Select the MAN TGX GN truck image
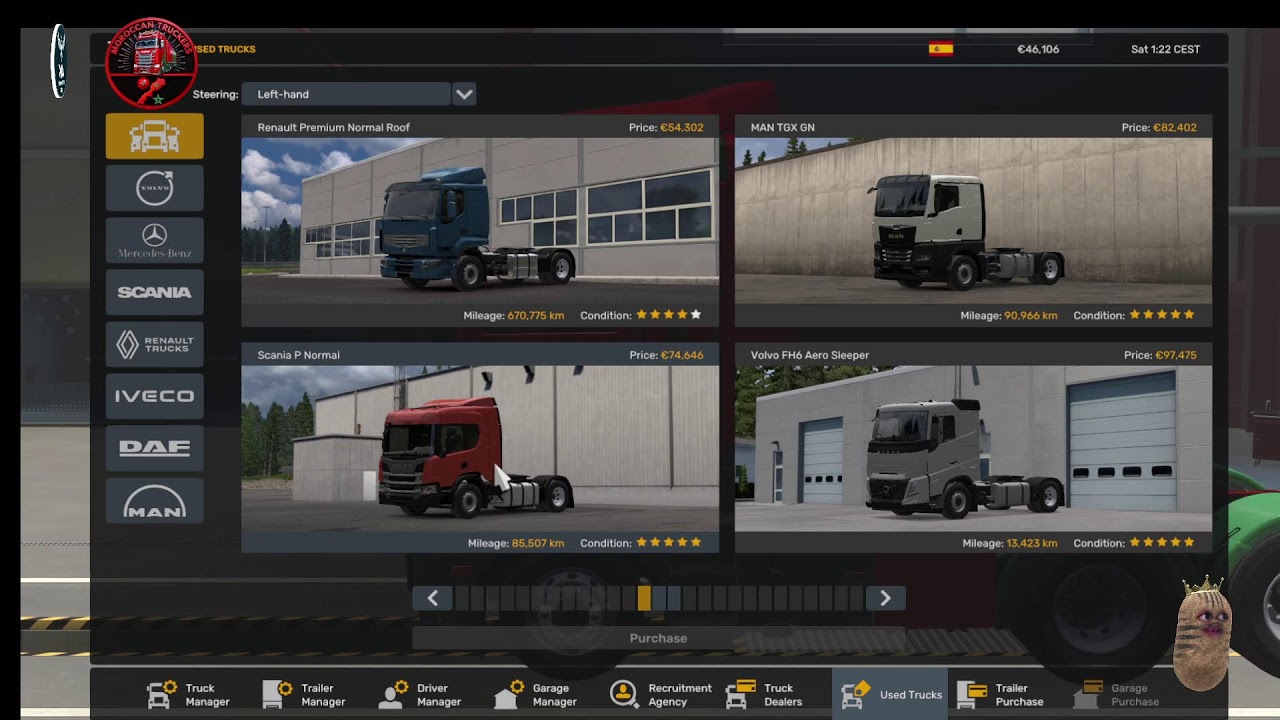This screenshot has width=1280, height=720. [x=973, y=221]
